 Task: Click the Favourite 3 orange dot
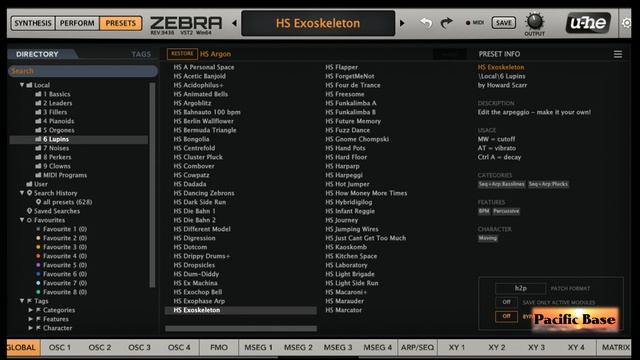point(38,247)
